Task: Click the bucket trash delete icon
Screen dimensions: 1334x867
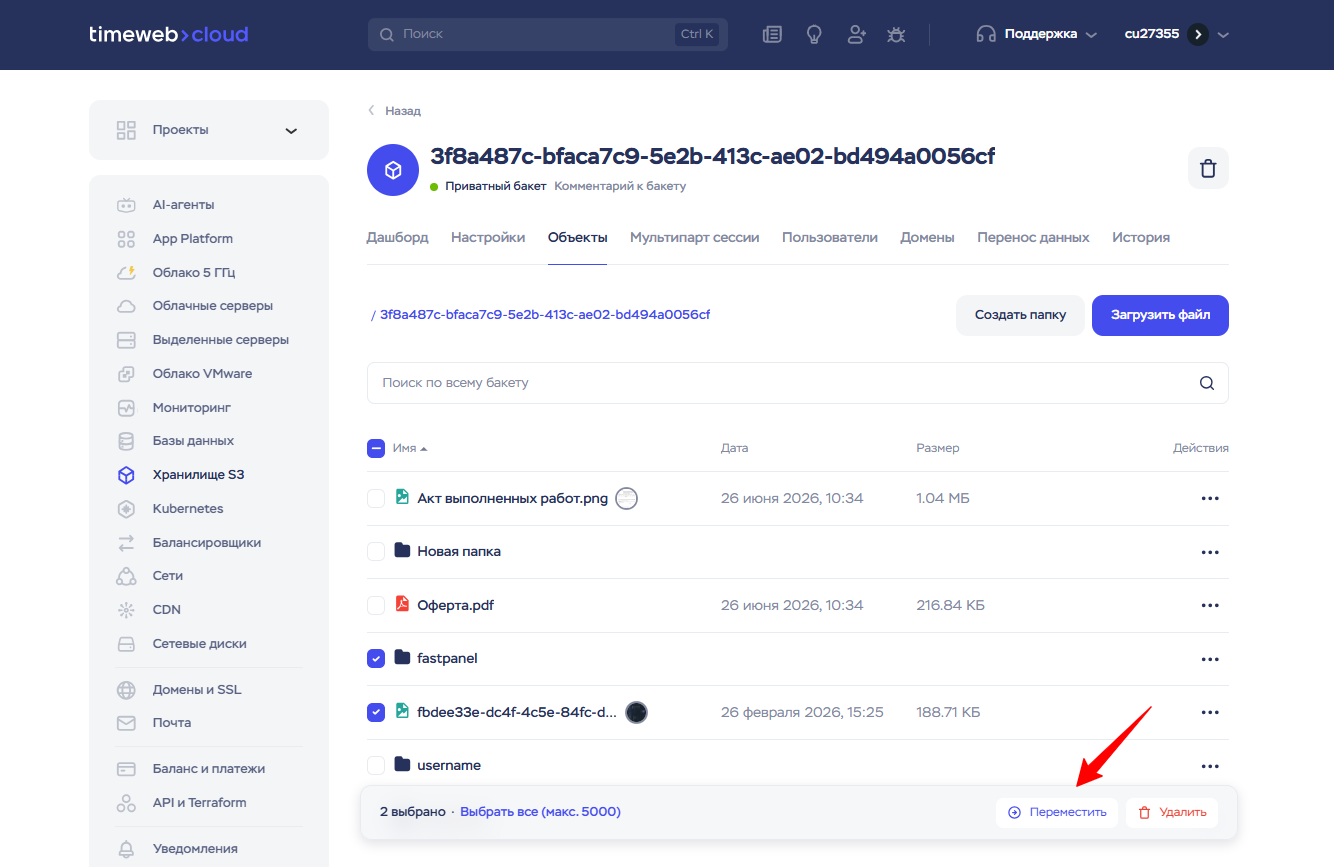Action: tap(1208, 168)
